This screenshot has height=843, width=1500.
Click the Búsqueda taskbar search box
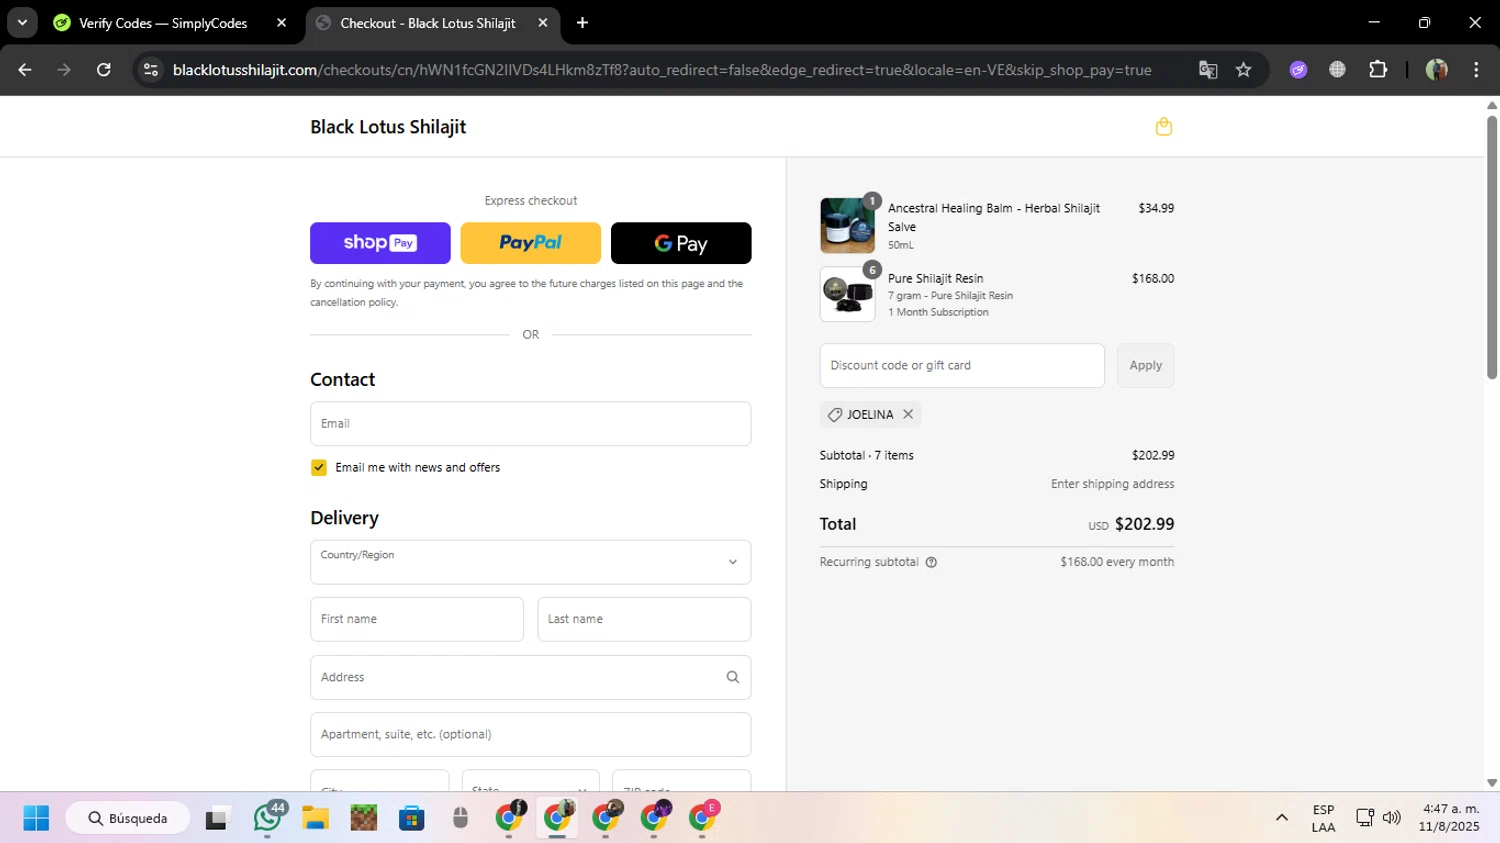click(127, 818)
